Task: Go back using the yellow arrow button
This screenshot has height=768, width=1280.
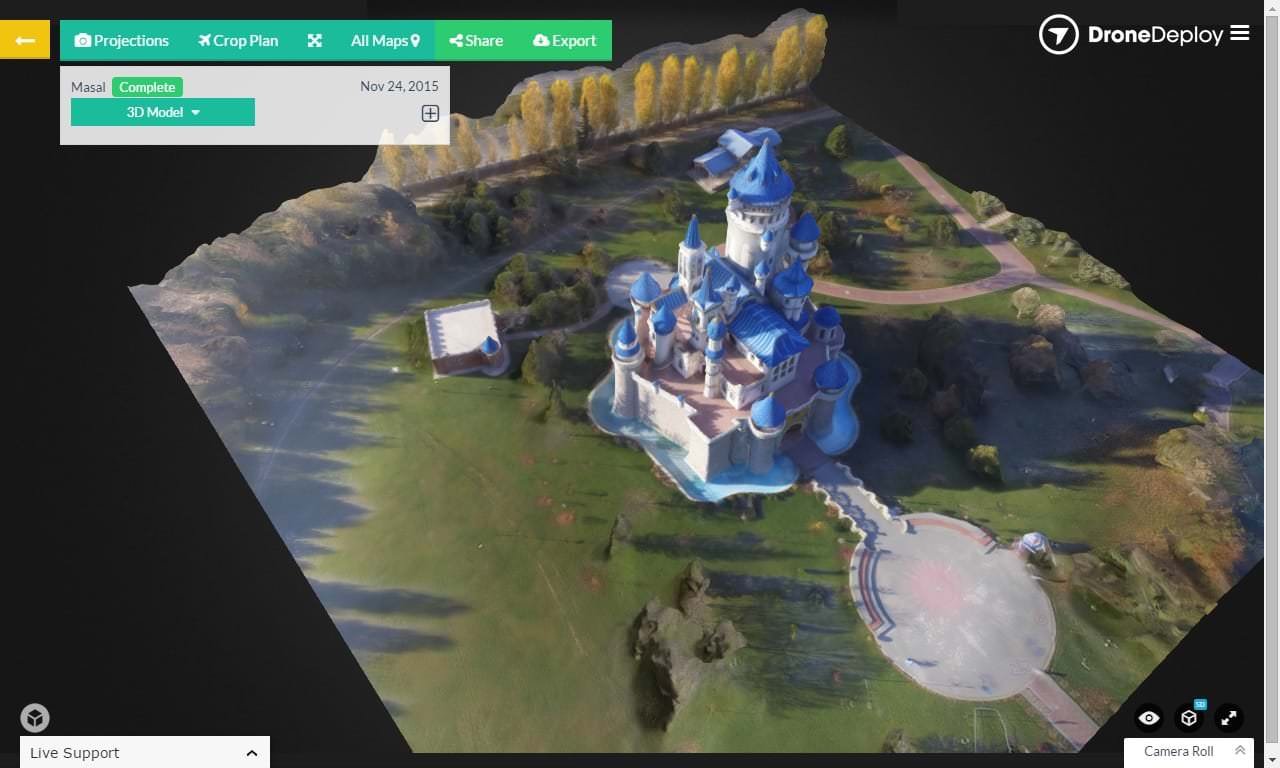Action: [x=25, y=40]
